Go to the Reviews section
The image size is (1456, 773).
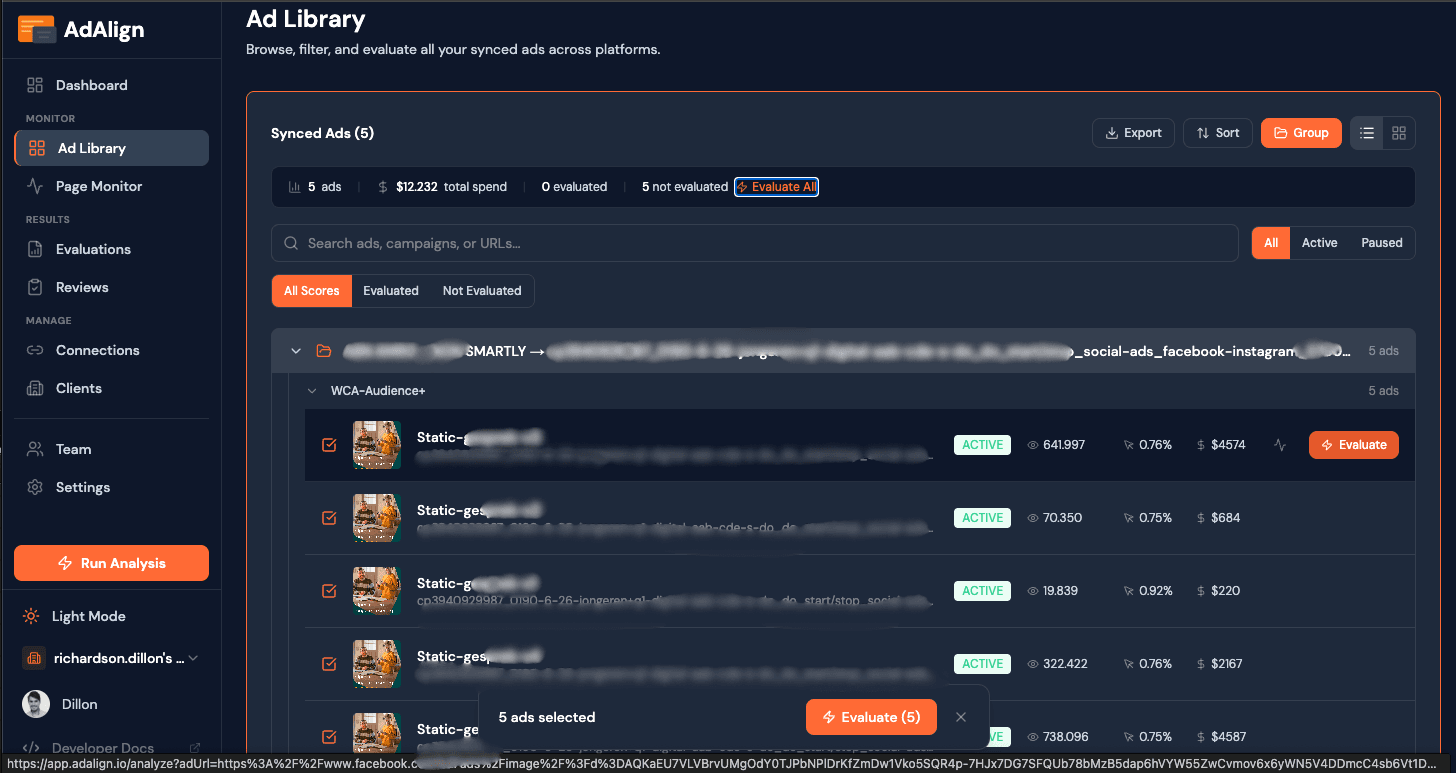80,287
